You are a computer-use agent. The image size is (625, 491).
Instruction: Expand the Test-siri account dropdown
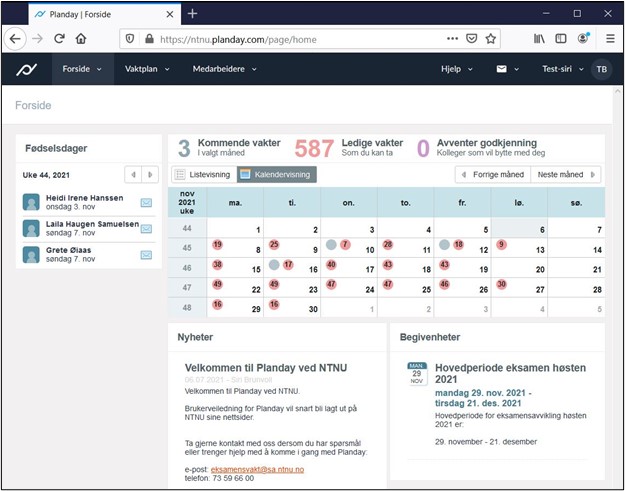pos(563,69)
